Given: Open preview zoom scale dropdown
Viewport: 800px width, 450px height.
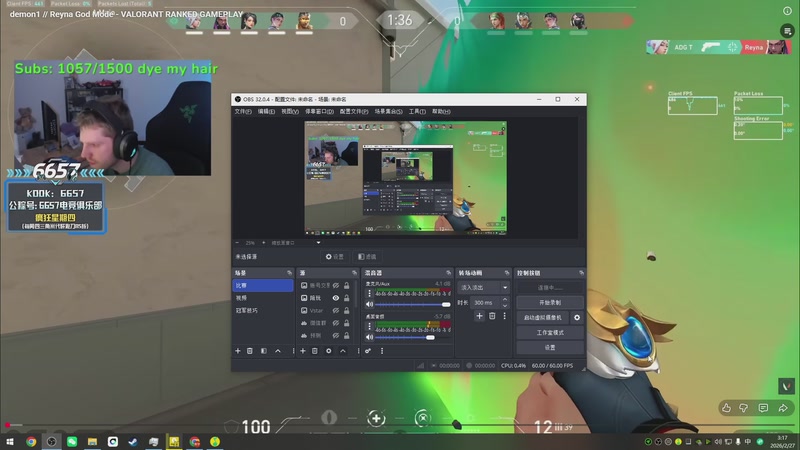Looking at the screenshot, I should (x=318, y=243).
